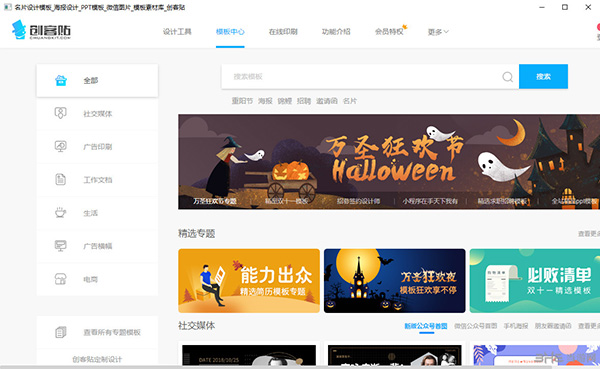
Task: Click the 创客贴 logo in the header
Action: [41, 30]
